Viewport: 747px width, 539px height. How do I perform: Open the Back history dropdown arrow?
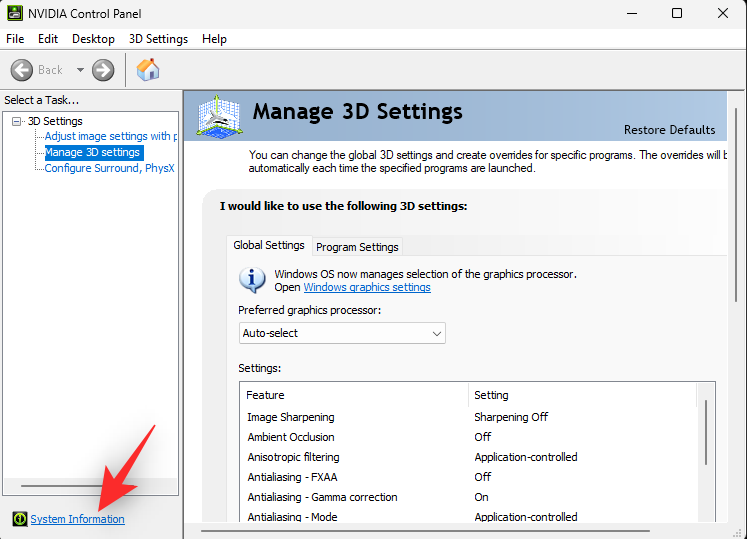[80, 70]
